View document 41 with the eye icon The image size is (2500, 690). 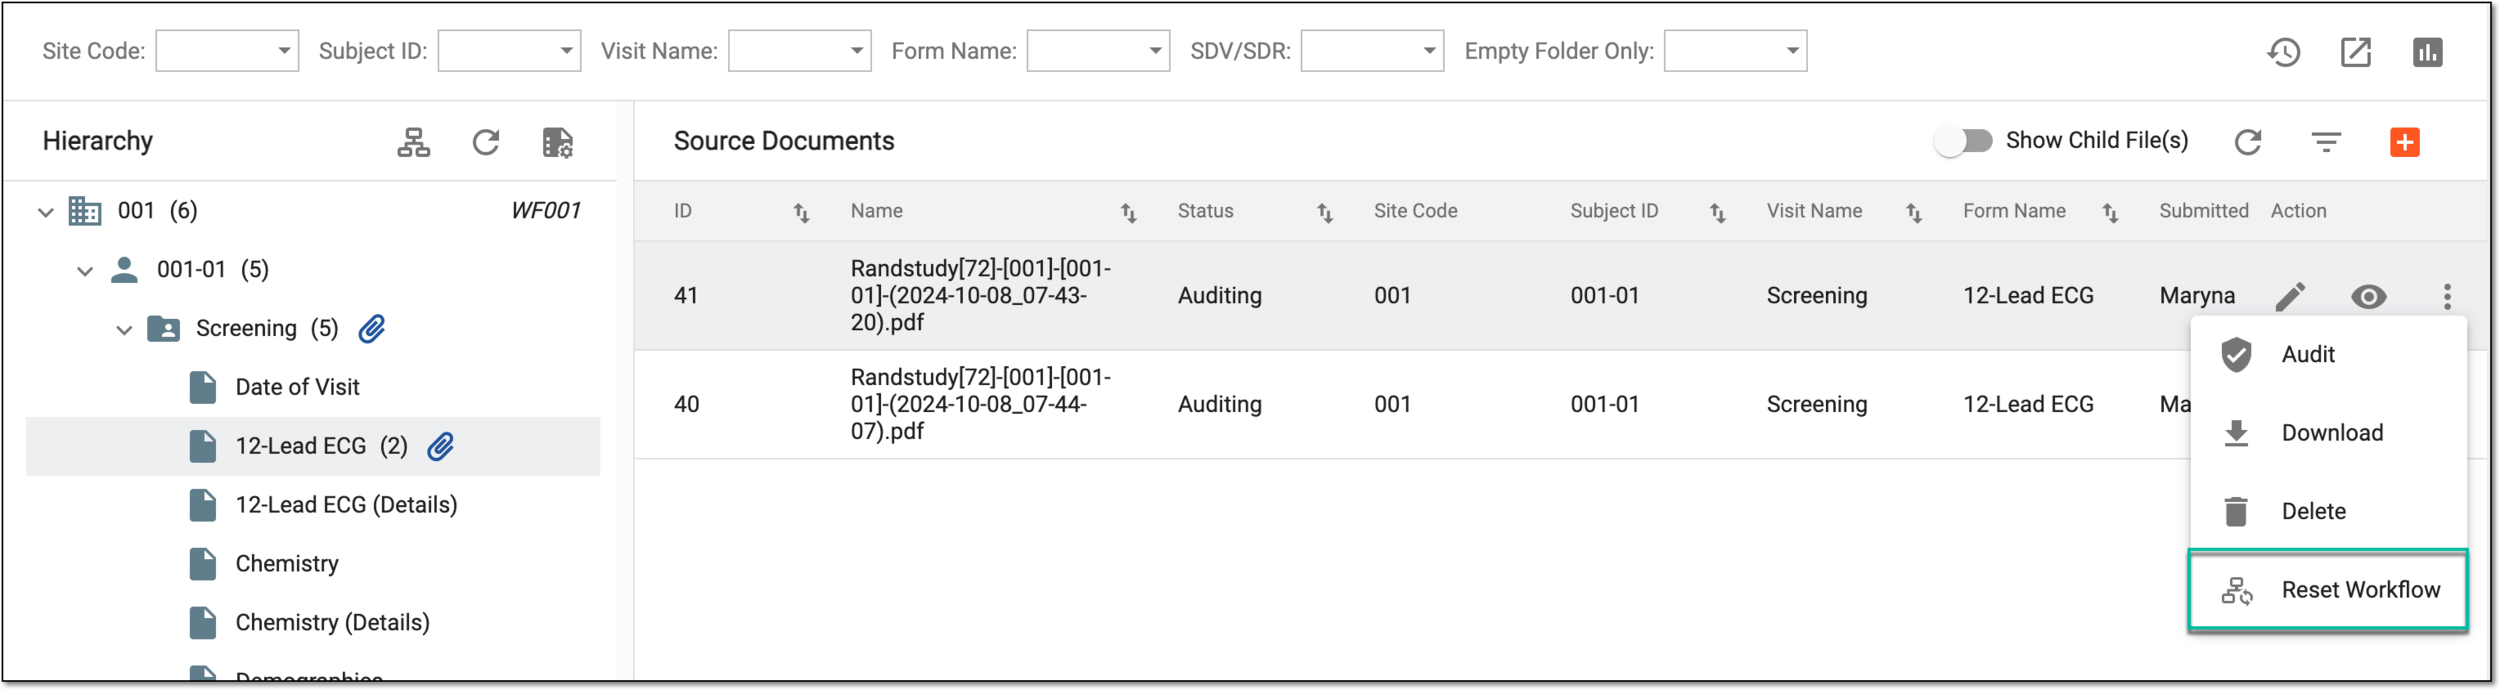pyautogui.click(x=2368, y=296)
